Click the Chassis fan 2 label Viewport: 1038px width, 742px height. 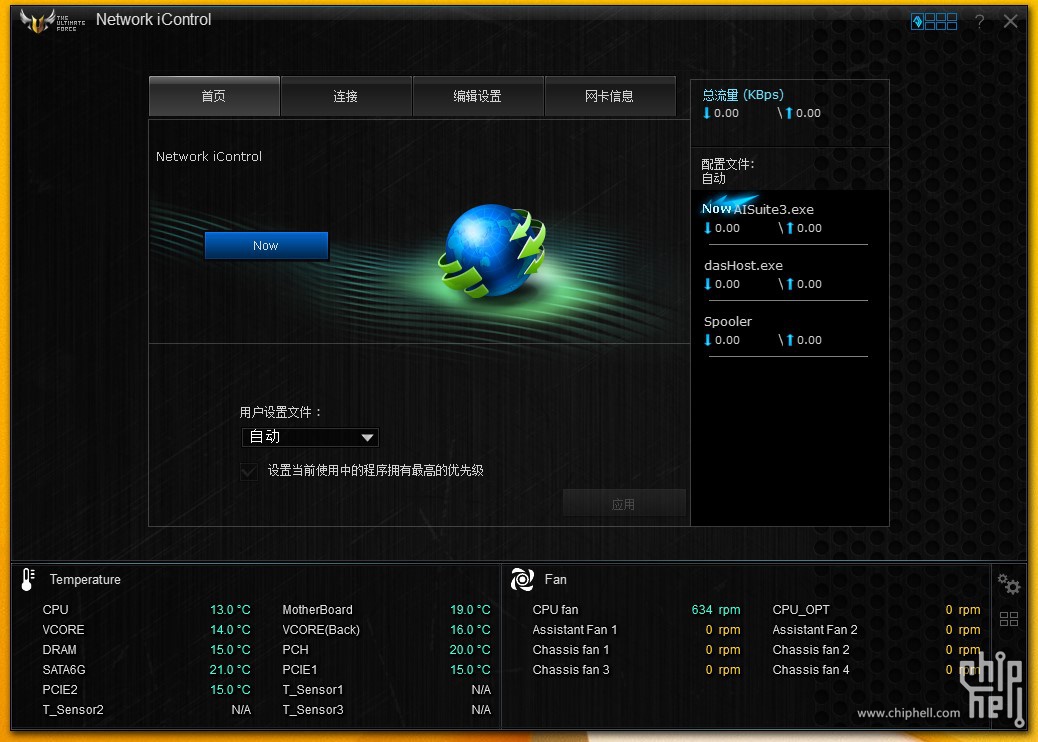tap(811, 650)
